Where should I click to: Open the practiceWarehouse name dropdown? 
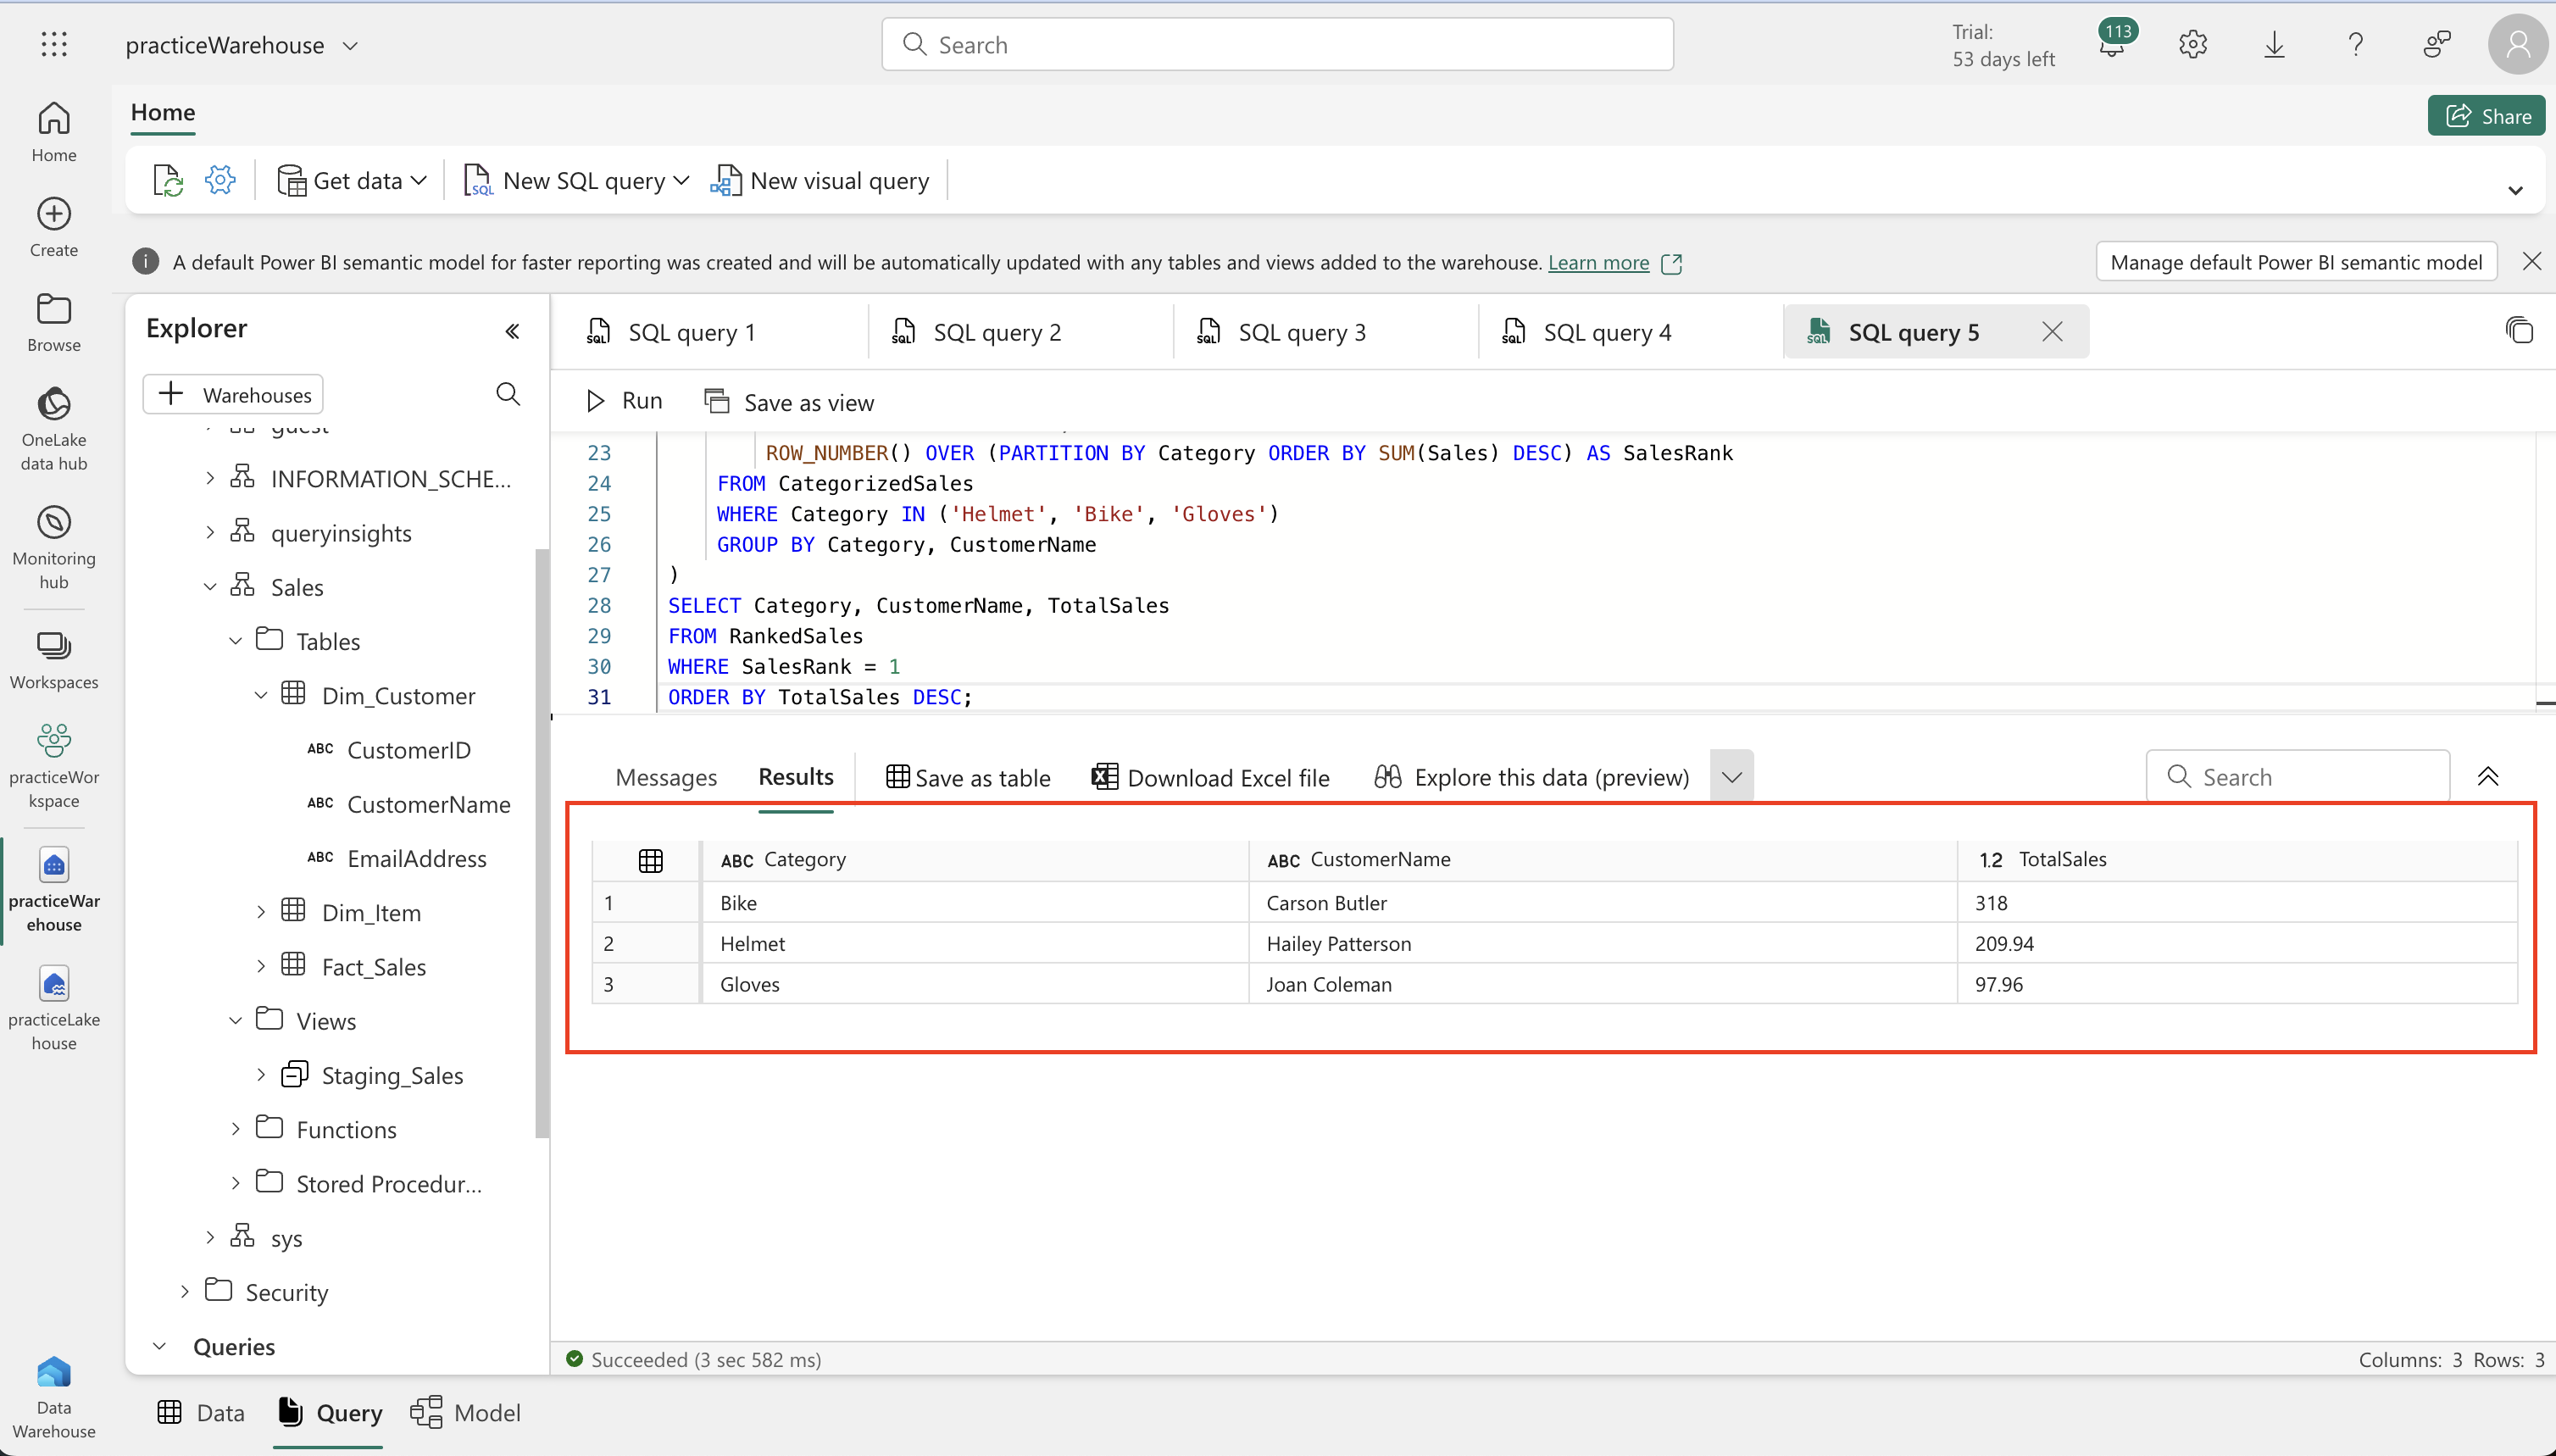(350, 45)
